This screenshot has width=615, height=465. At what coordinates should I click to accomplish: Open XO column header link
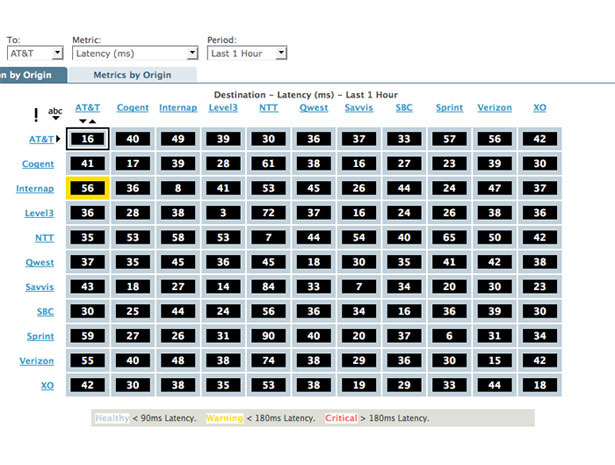click(540, 108)
